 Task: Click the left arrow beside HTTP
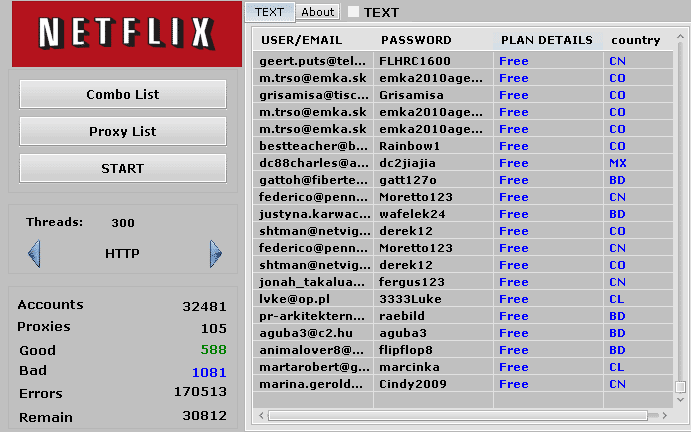34,253
